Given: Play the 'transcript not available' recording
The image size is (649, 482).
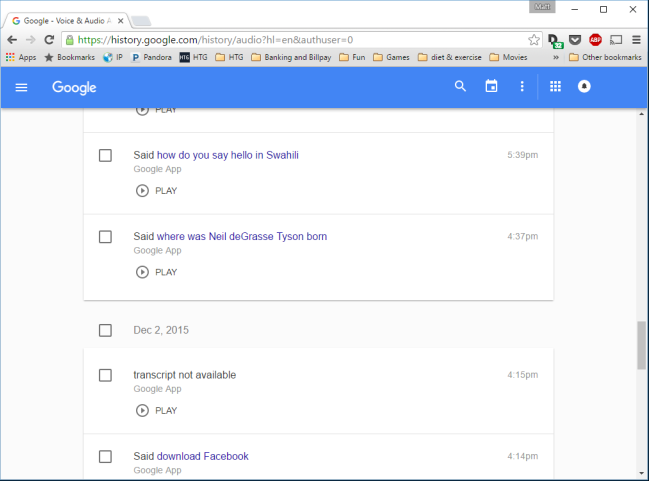Looking at the screenshot, I should pos(156,410).
